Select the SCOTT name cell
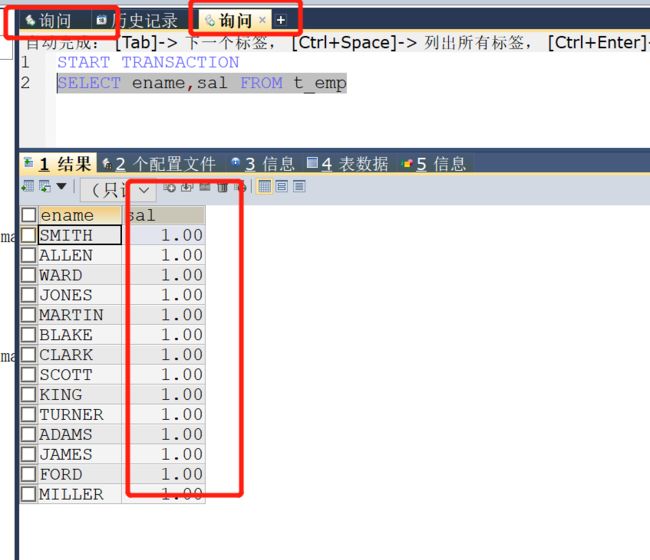This screenshot has height=560, width=650. 80,374
